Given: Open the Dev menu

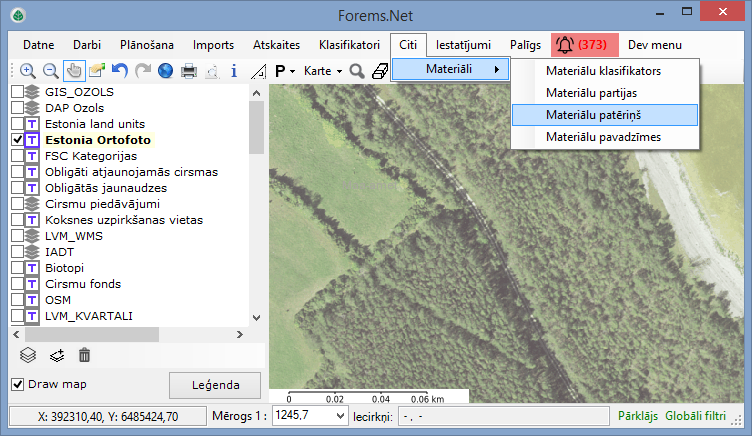Looking at the screenshot, I should [x=655, y=45].
